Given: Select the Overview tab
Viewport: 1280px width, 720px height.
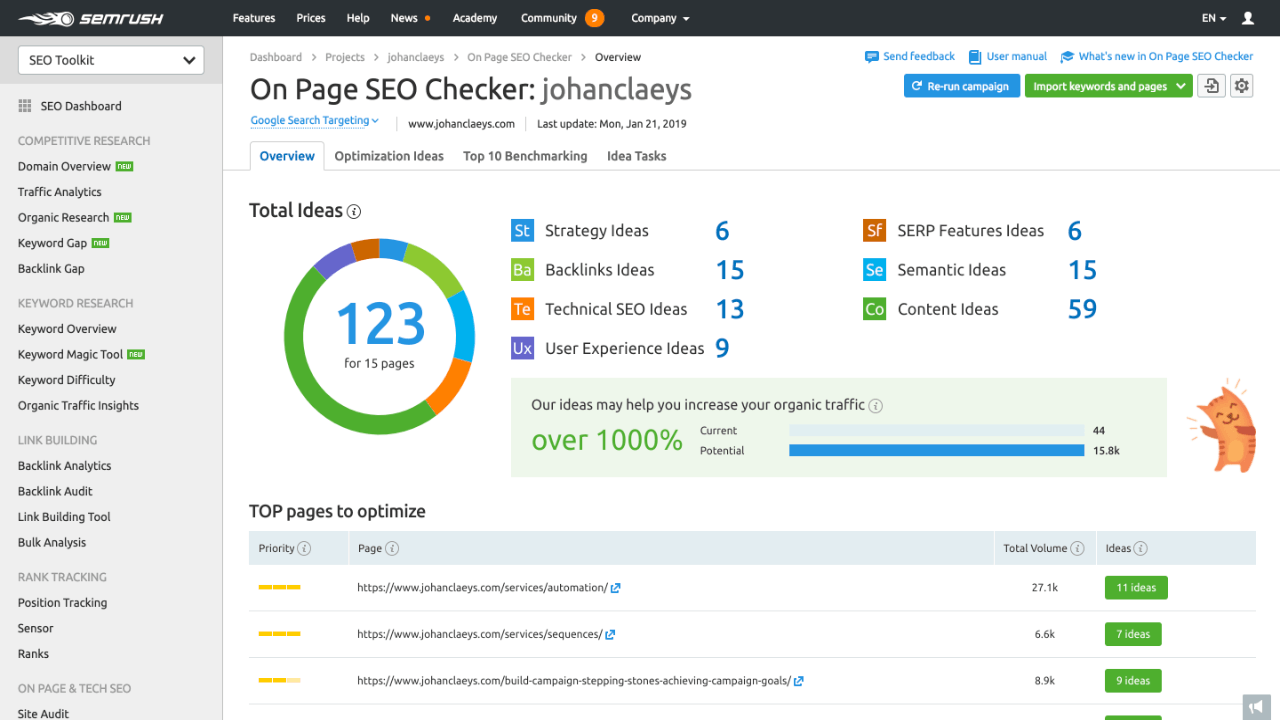Looking at the screenshot, I should pyautogui.click(x=287, y=156).
